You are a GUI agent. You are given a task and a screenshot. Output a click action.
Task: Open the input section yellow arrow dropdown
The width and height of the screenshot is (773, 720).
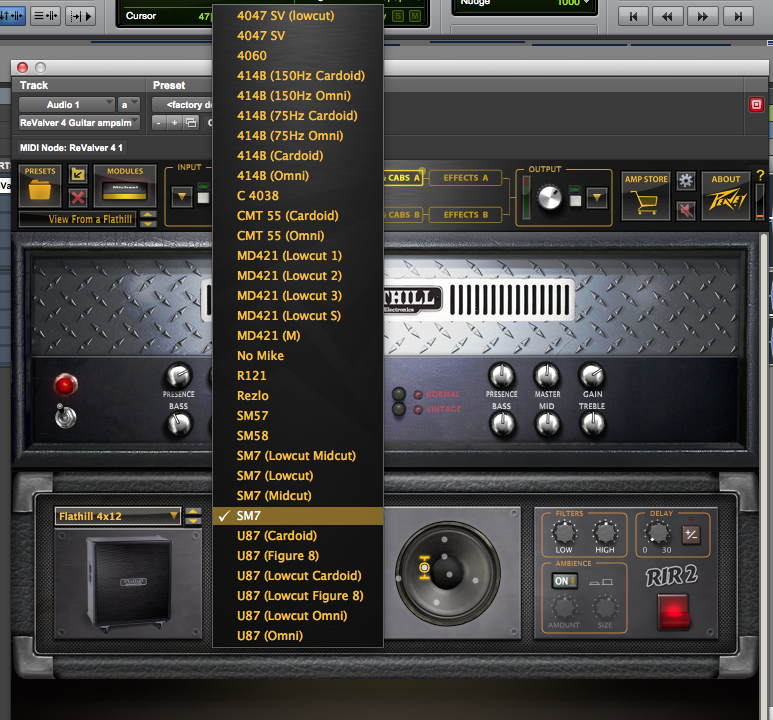tap(182, 197)
